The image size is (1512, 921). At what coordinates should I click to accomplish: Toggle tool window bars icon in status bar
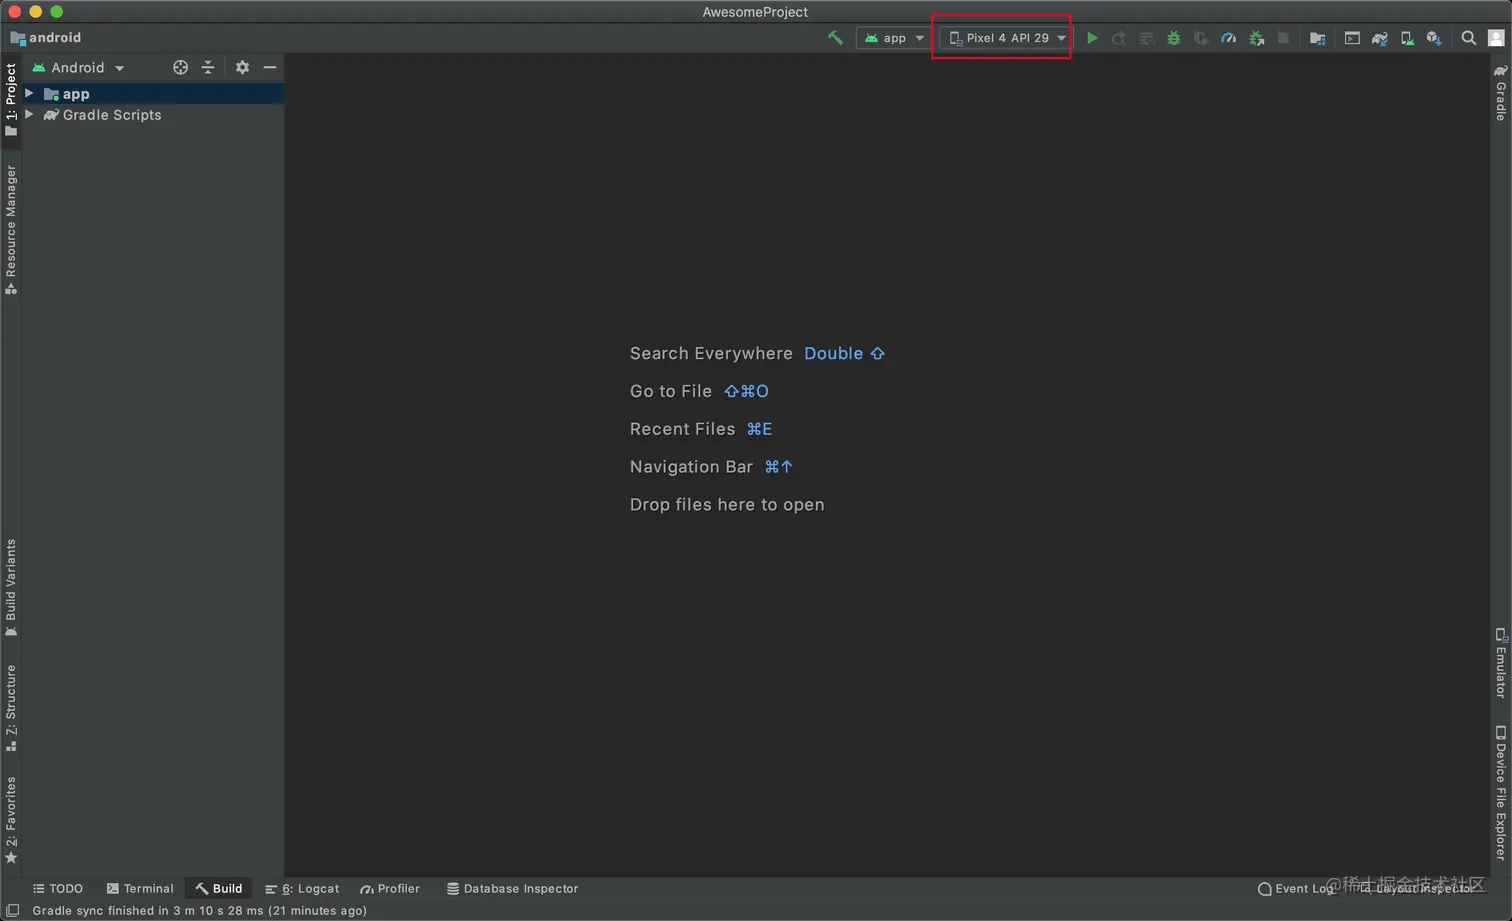(13, 911)
